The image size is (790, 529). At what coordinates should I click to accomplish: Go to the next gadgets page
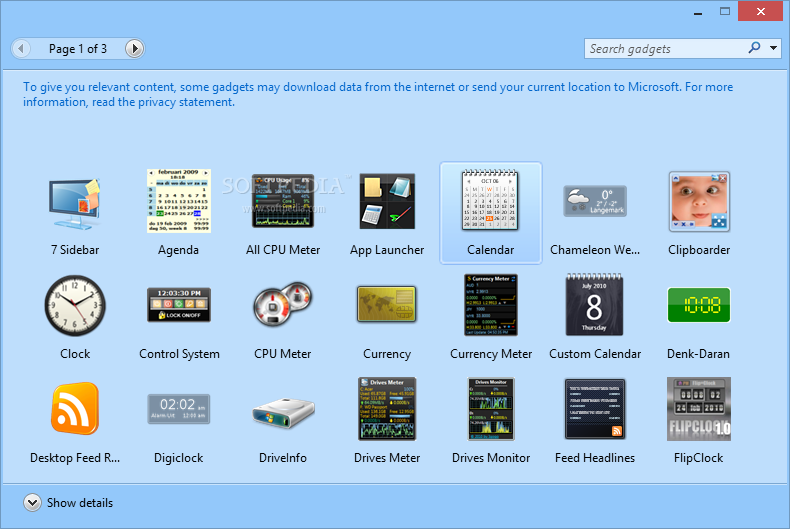(134, 48)
